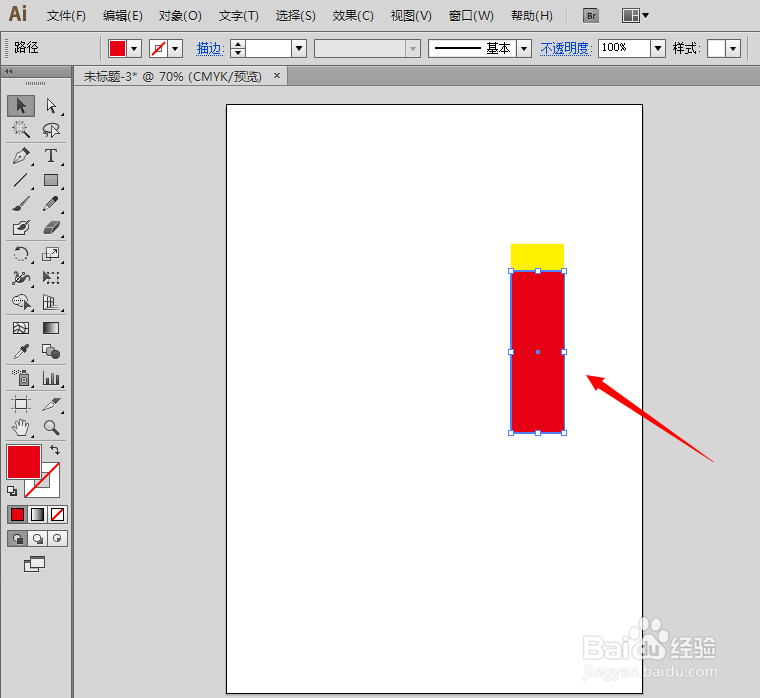
Task: Collapse the tools panel with double arrows
Action: (x=8, y=72)
